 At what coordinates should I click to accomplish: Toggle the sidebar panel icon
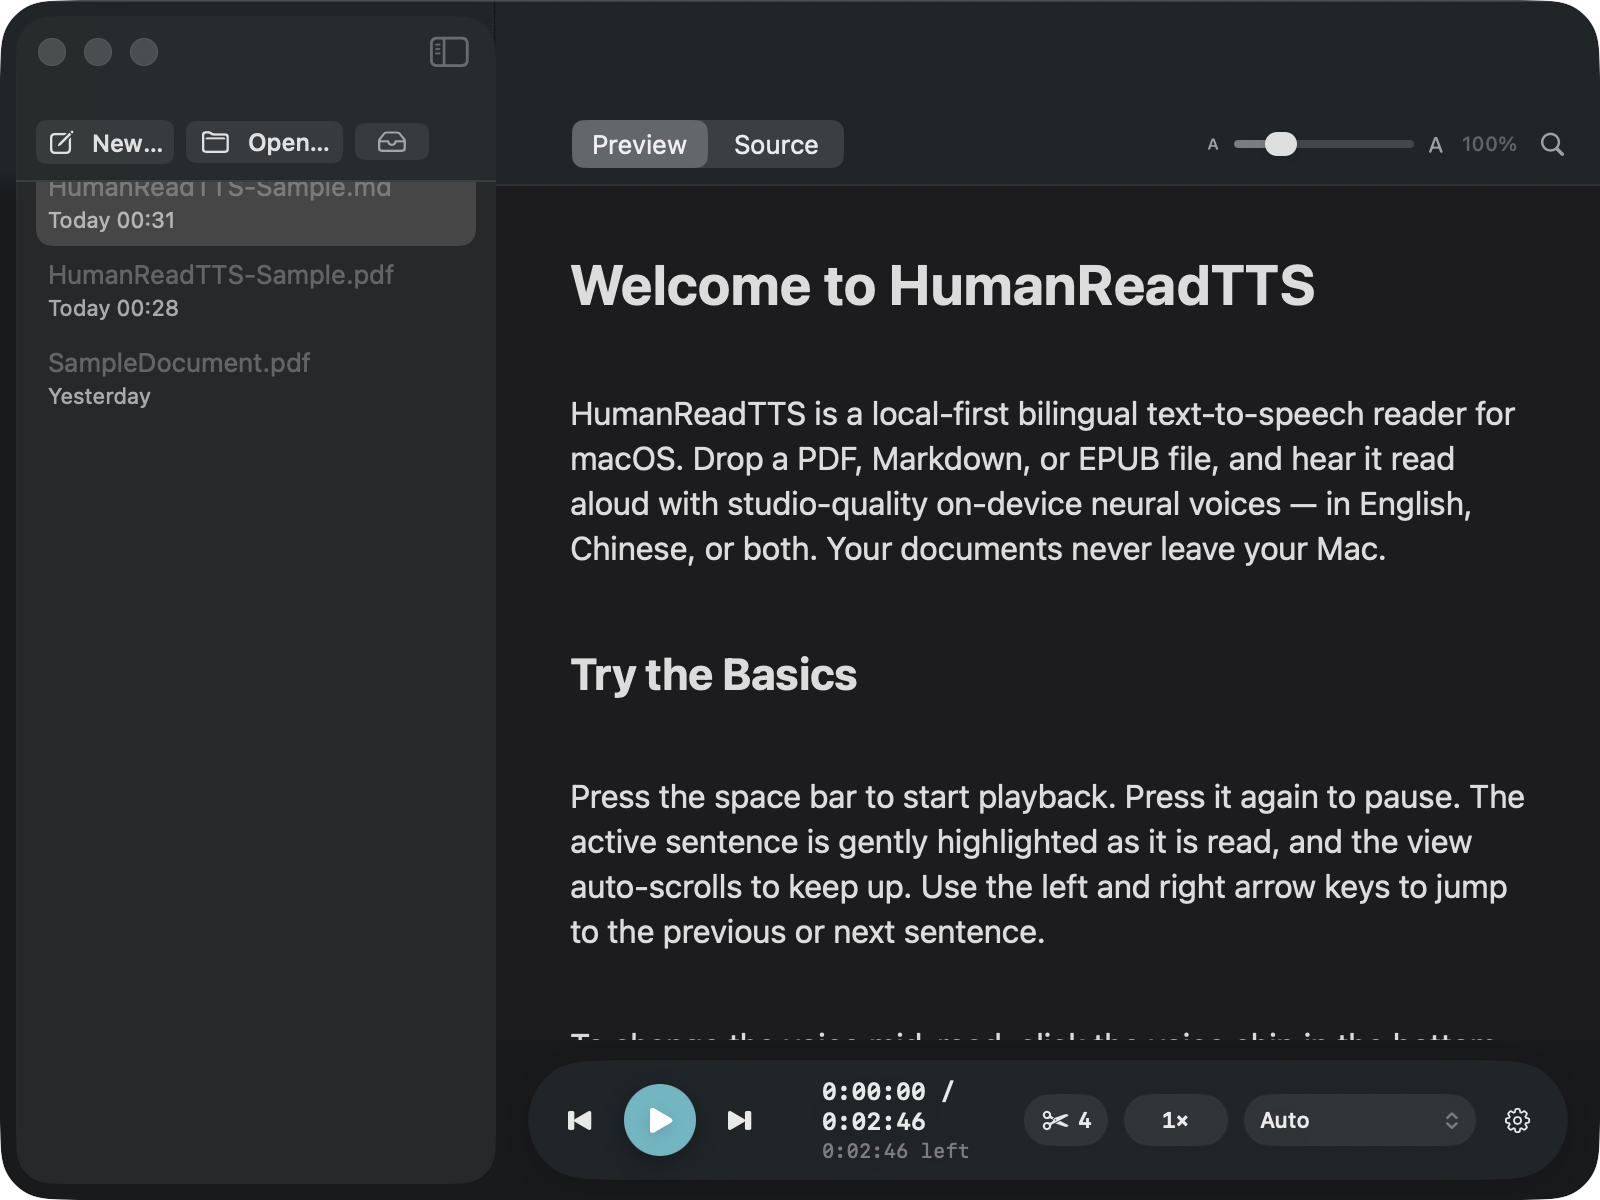449,52
